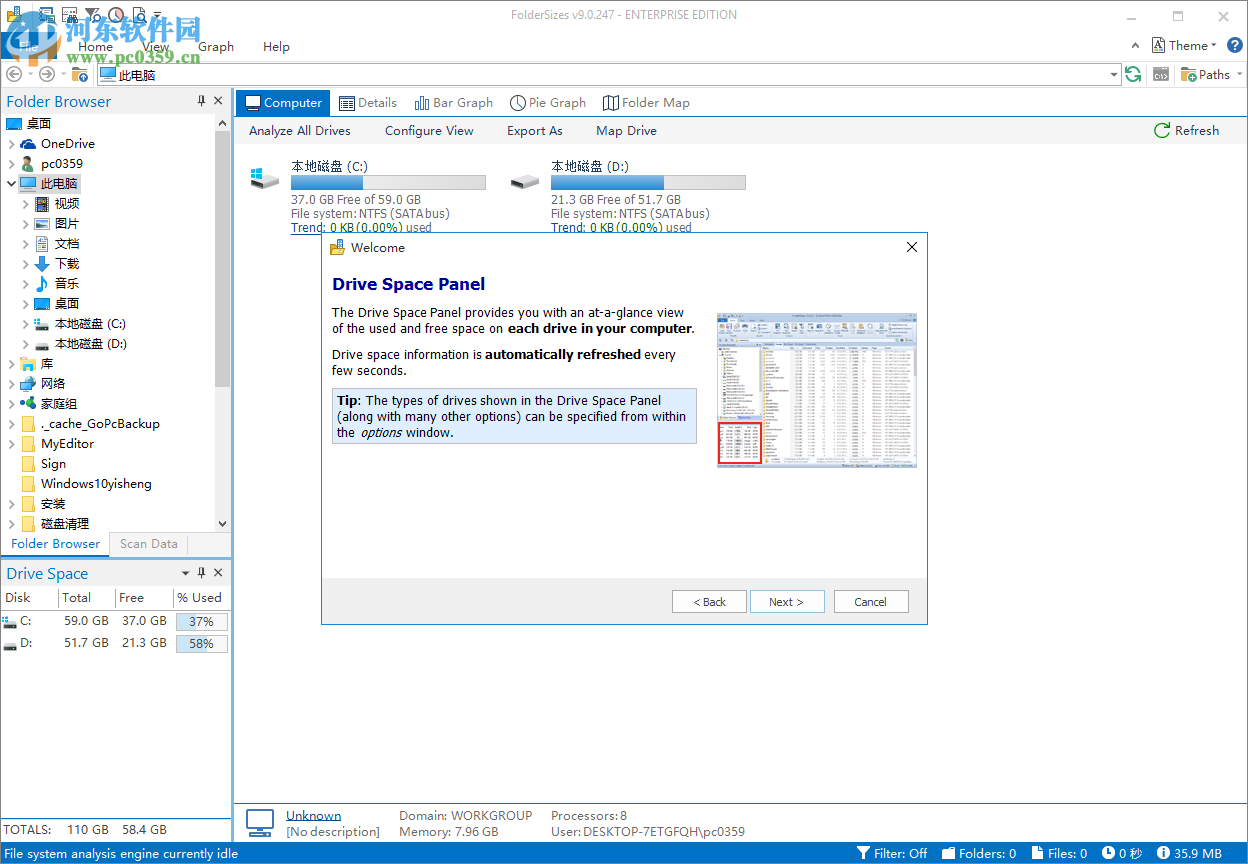
Task: Click the Next button in Welcome dialog
Action: tap(787, 601)
